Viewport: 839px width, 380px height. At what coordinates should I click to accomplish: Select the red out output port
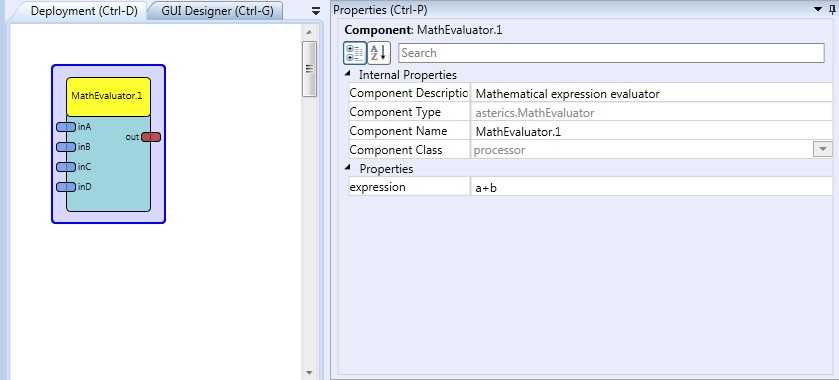151,137
